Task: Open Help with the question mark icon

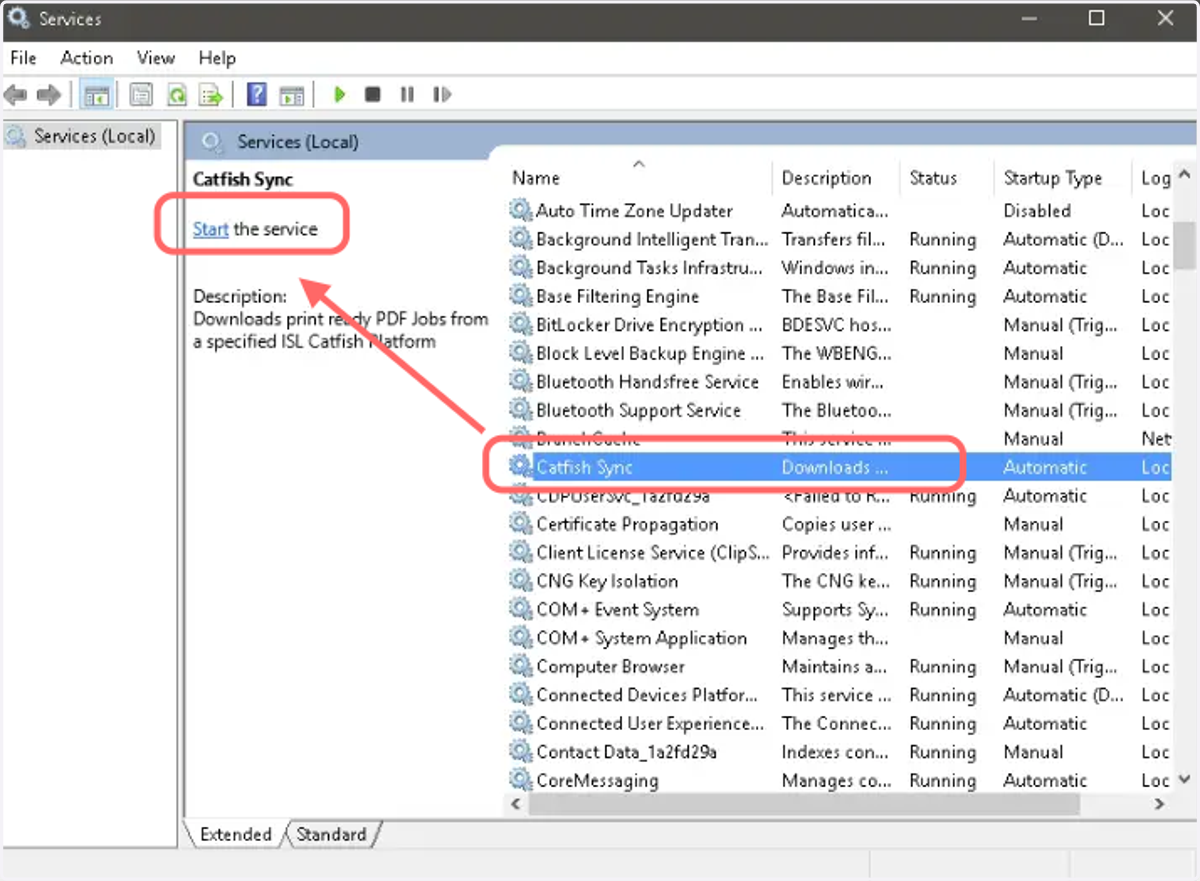Action: pyautogui.click(x=257, y=95)
